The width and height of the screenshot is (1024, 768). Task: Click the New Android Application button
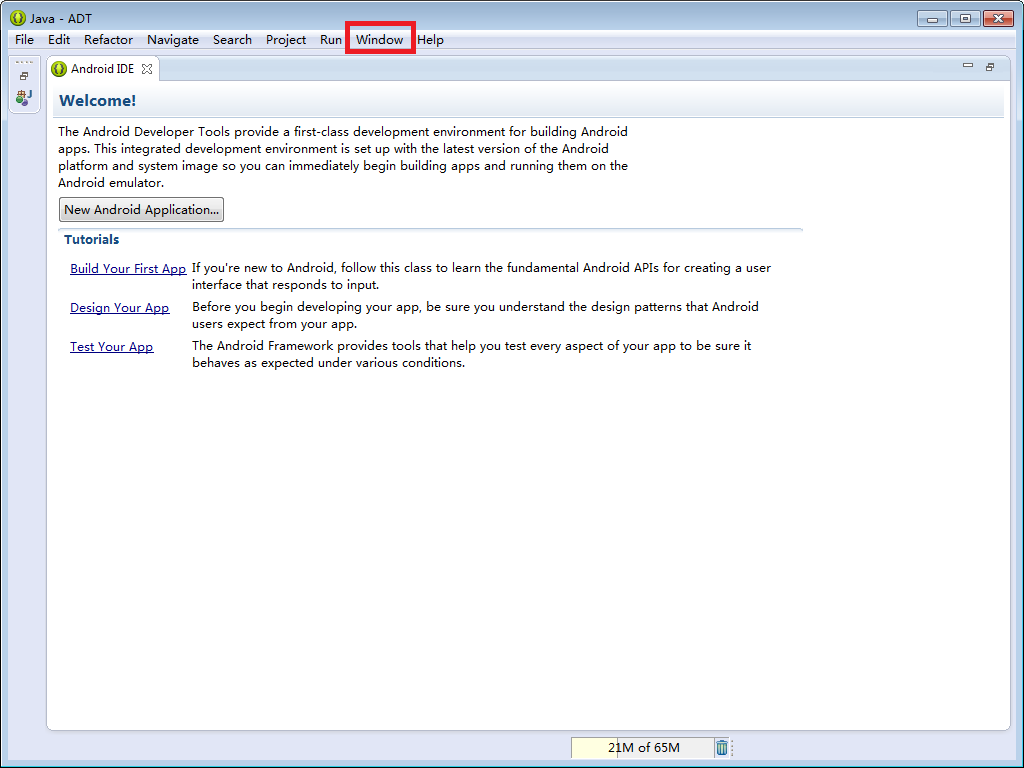[x=141, y=210]
